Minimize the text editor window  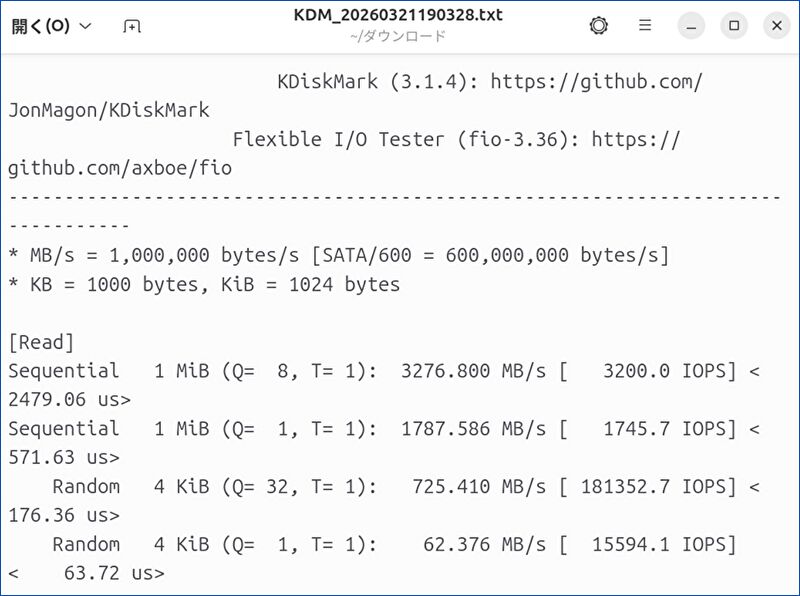[x=691, y=26]
